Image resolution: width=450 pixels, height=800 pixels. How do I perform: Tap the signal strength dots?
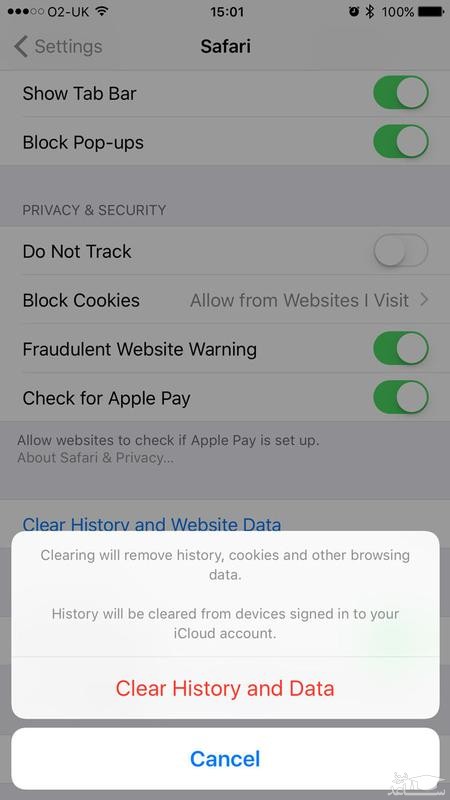pos(24,11)
